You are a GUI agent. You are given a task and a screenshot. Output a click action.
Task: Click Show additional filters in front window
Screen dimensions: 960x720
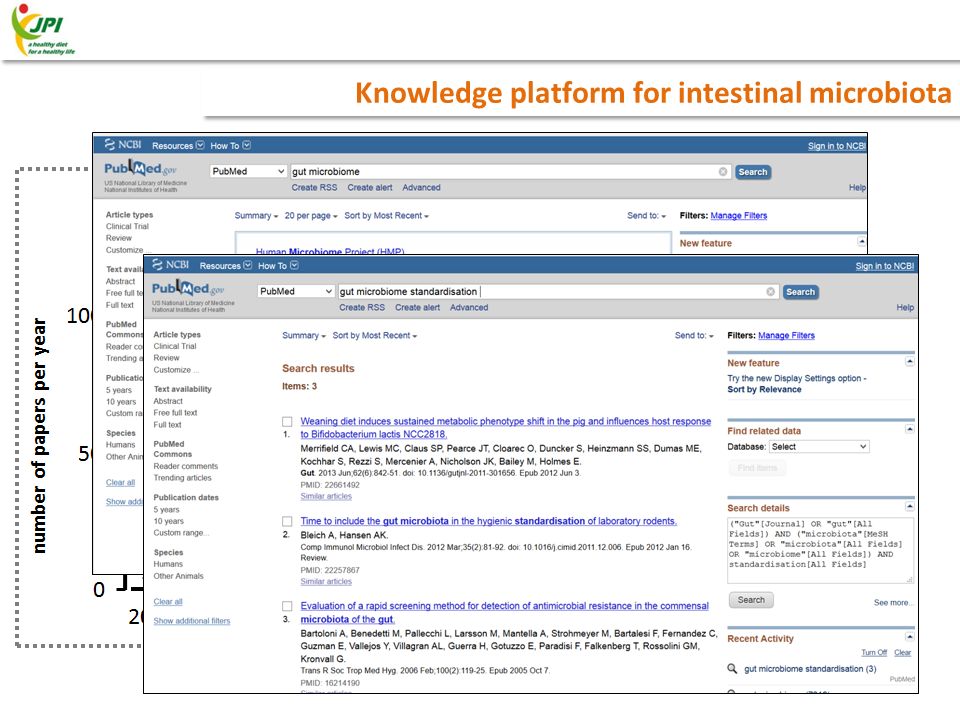[192, 621]
